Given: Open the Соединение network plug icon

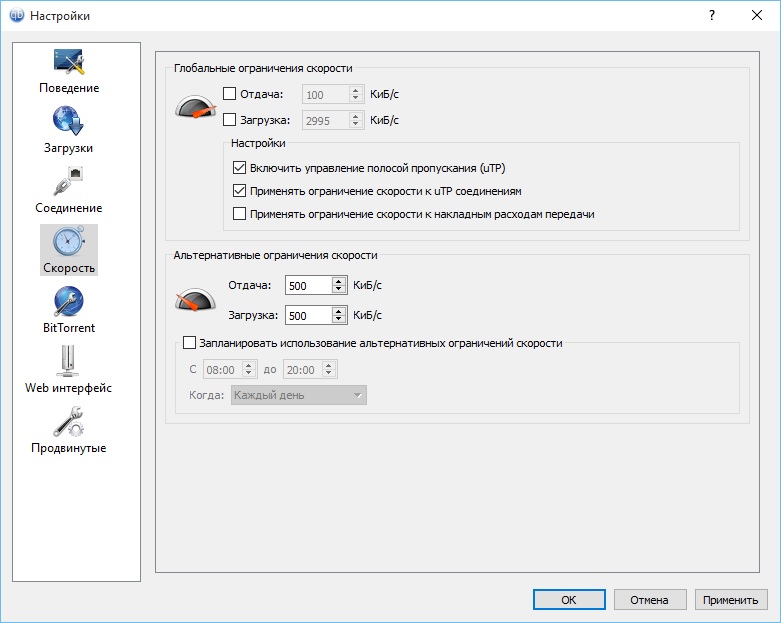Looking at the screenshot, I should [x=69, y=182].
